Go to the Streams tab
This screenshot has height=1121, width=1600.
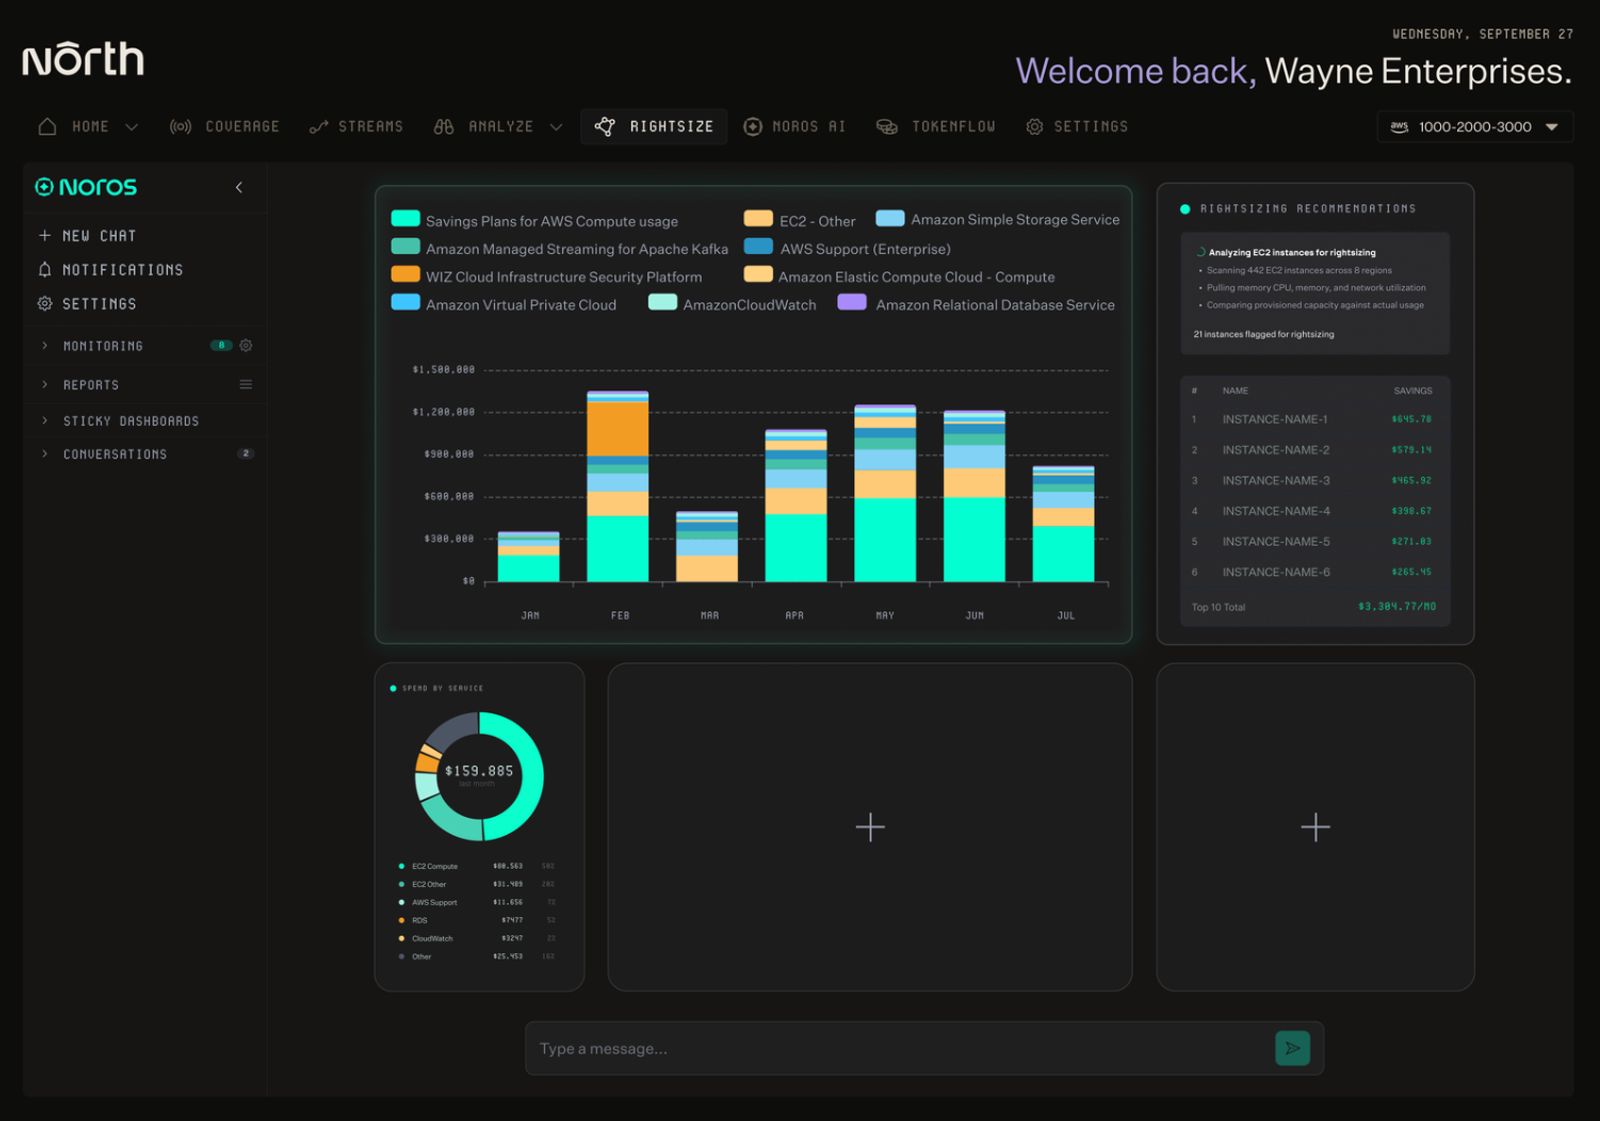click(x=356, y=127)
